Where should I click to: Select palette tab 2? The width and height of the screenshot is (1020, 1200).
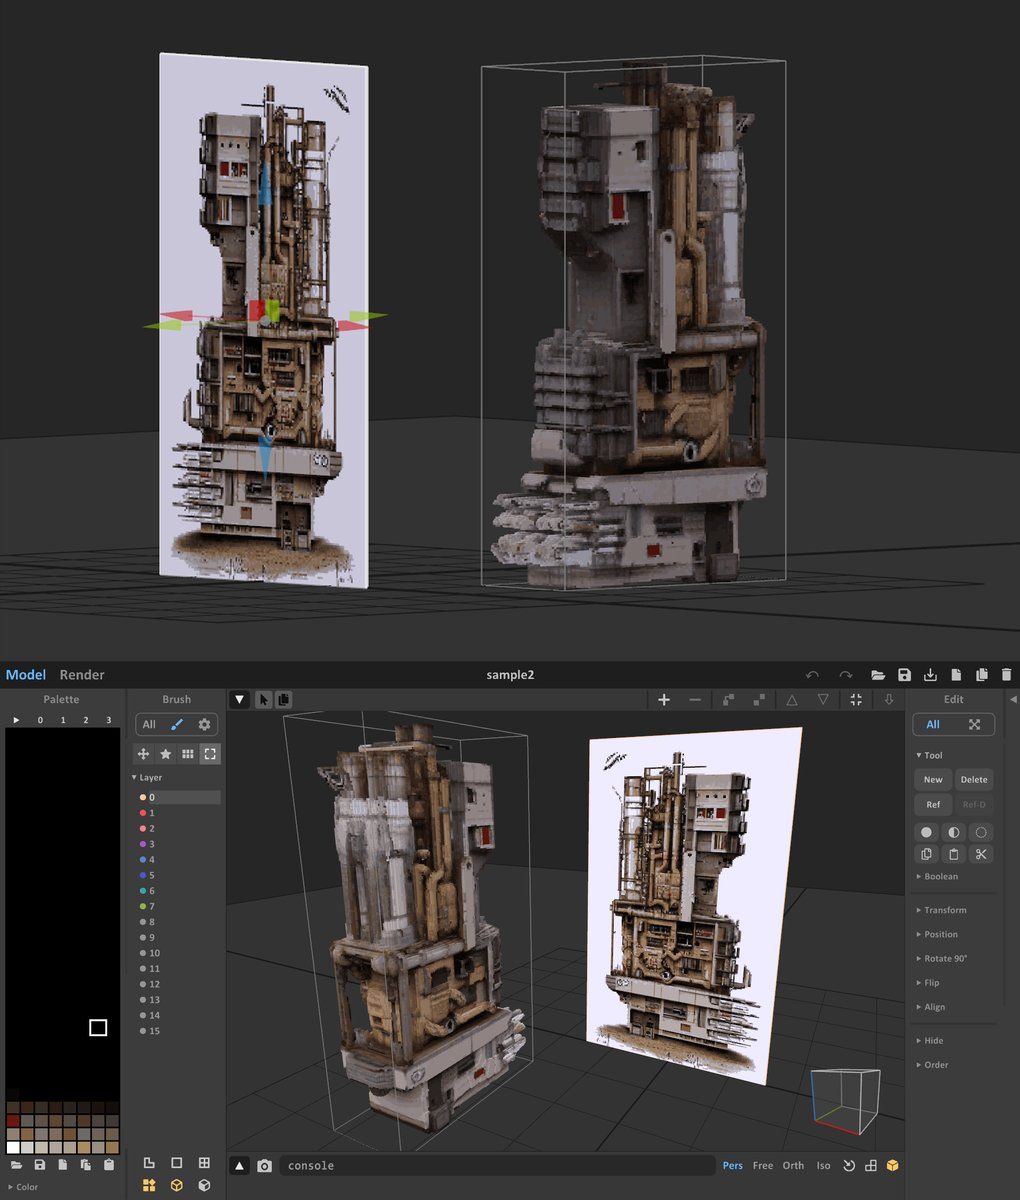[x=86, y=720]
